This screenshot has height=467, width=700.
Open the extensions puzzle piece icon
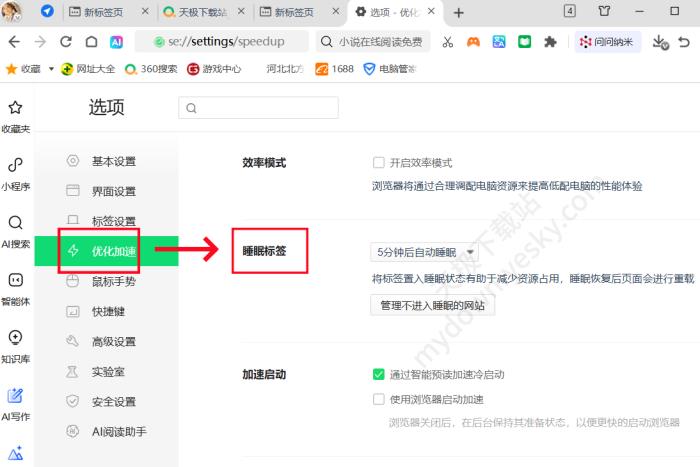point(549,42)
